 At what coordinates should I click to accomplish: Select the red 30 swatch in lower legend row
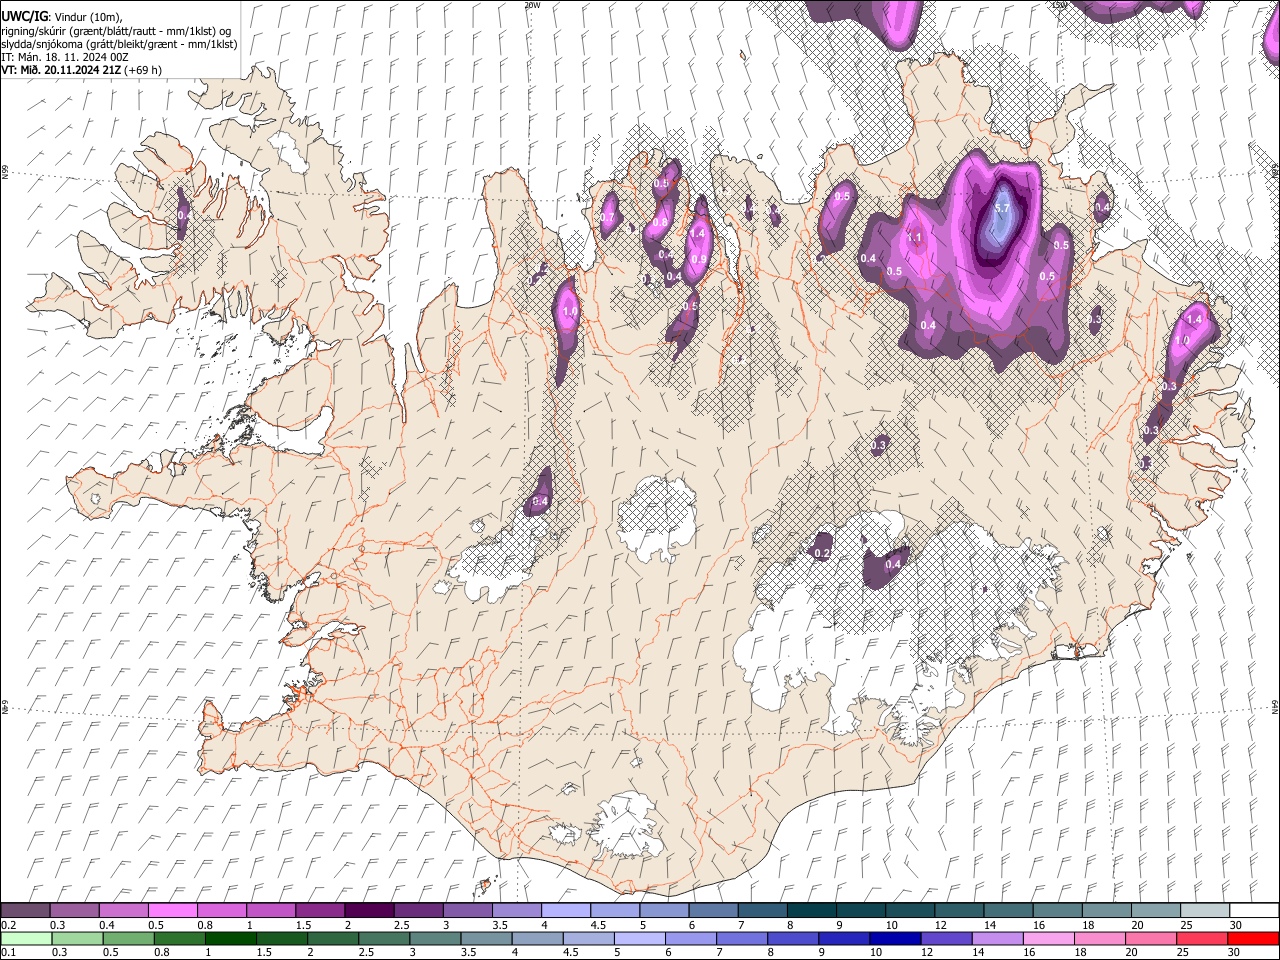pos(1253,938)
